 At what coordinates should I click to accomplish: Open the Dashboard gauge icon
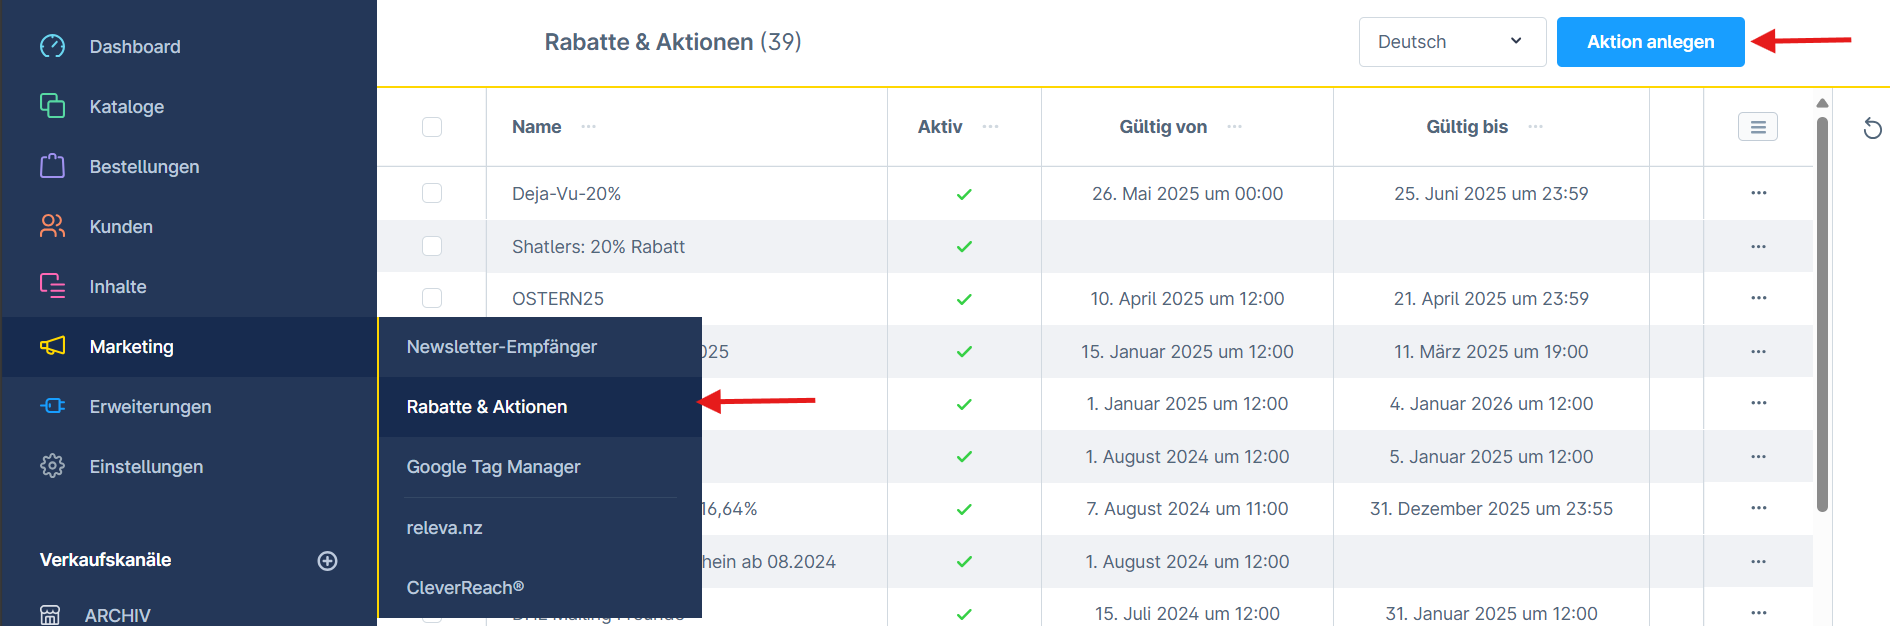click(52, 46)
